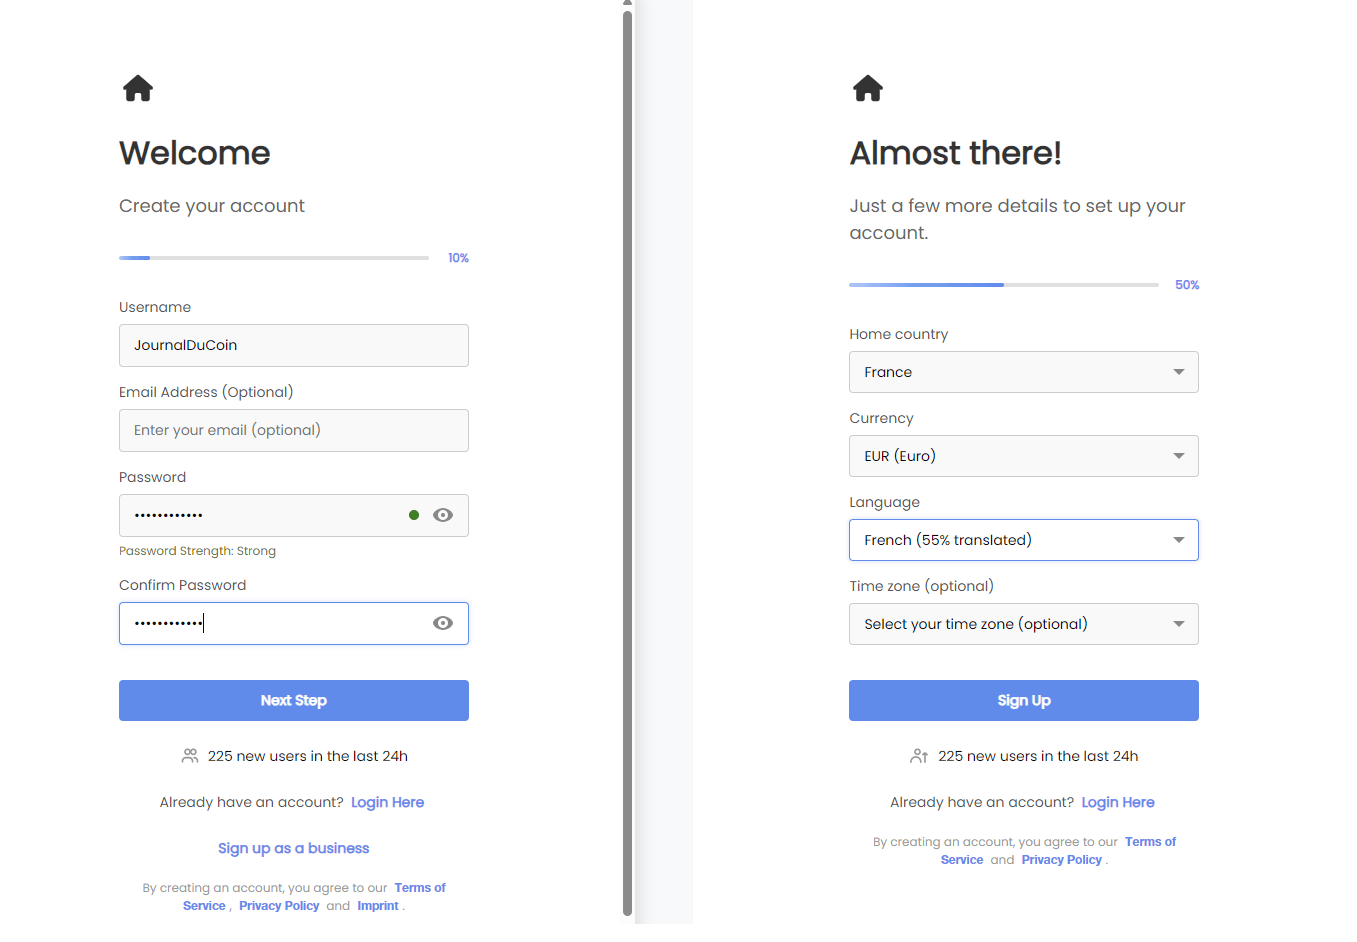Open the Currency dropdown showing EUR (Euro)

[1023, 455]
